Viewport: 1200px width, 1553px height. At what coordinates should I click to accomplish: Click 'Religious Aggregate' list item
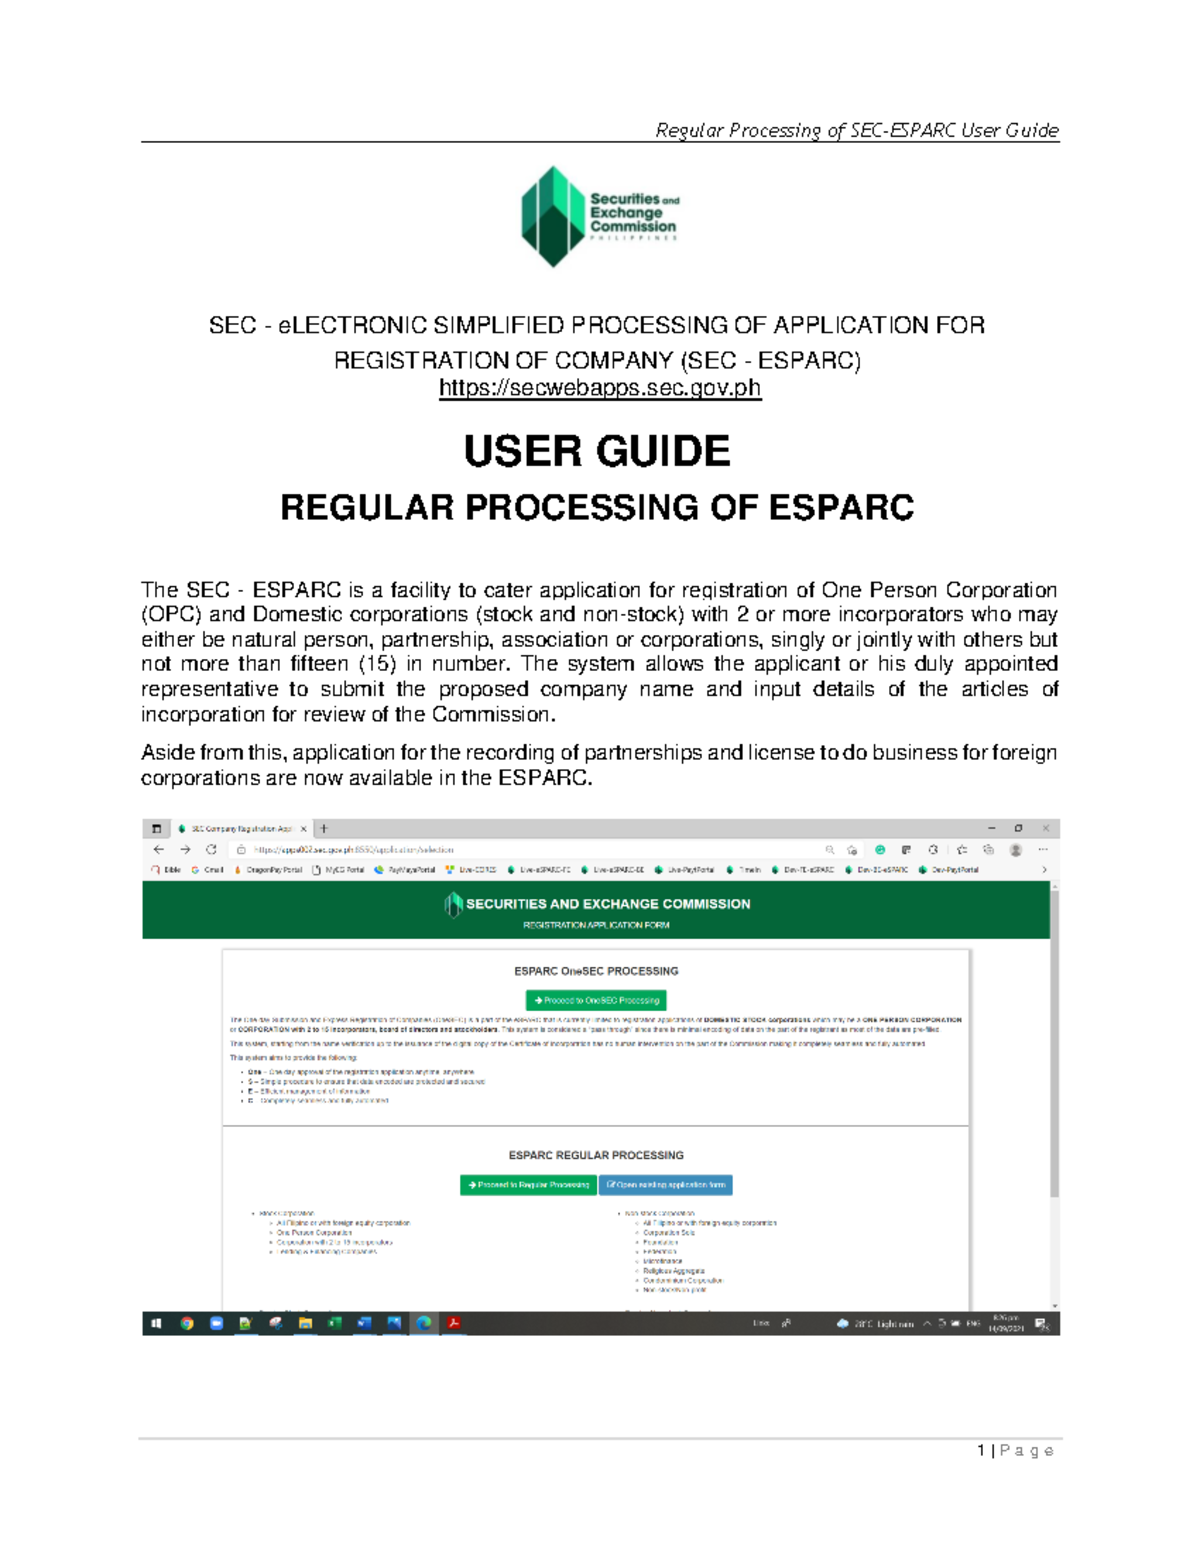674,1271
